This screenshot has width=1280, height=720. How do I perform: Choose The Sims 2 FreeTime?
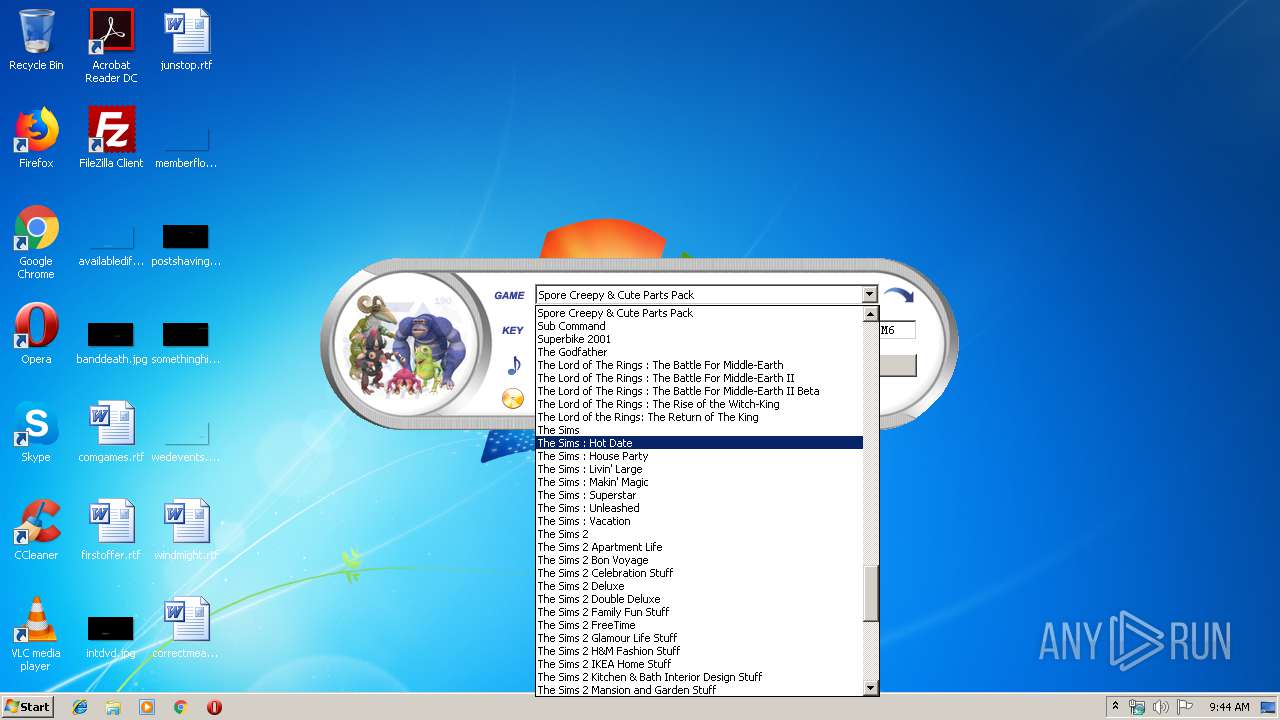[x=699, y=625]
